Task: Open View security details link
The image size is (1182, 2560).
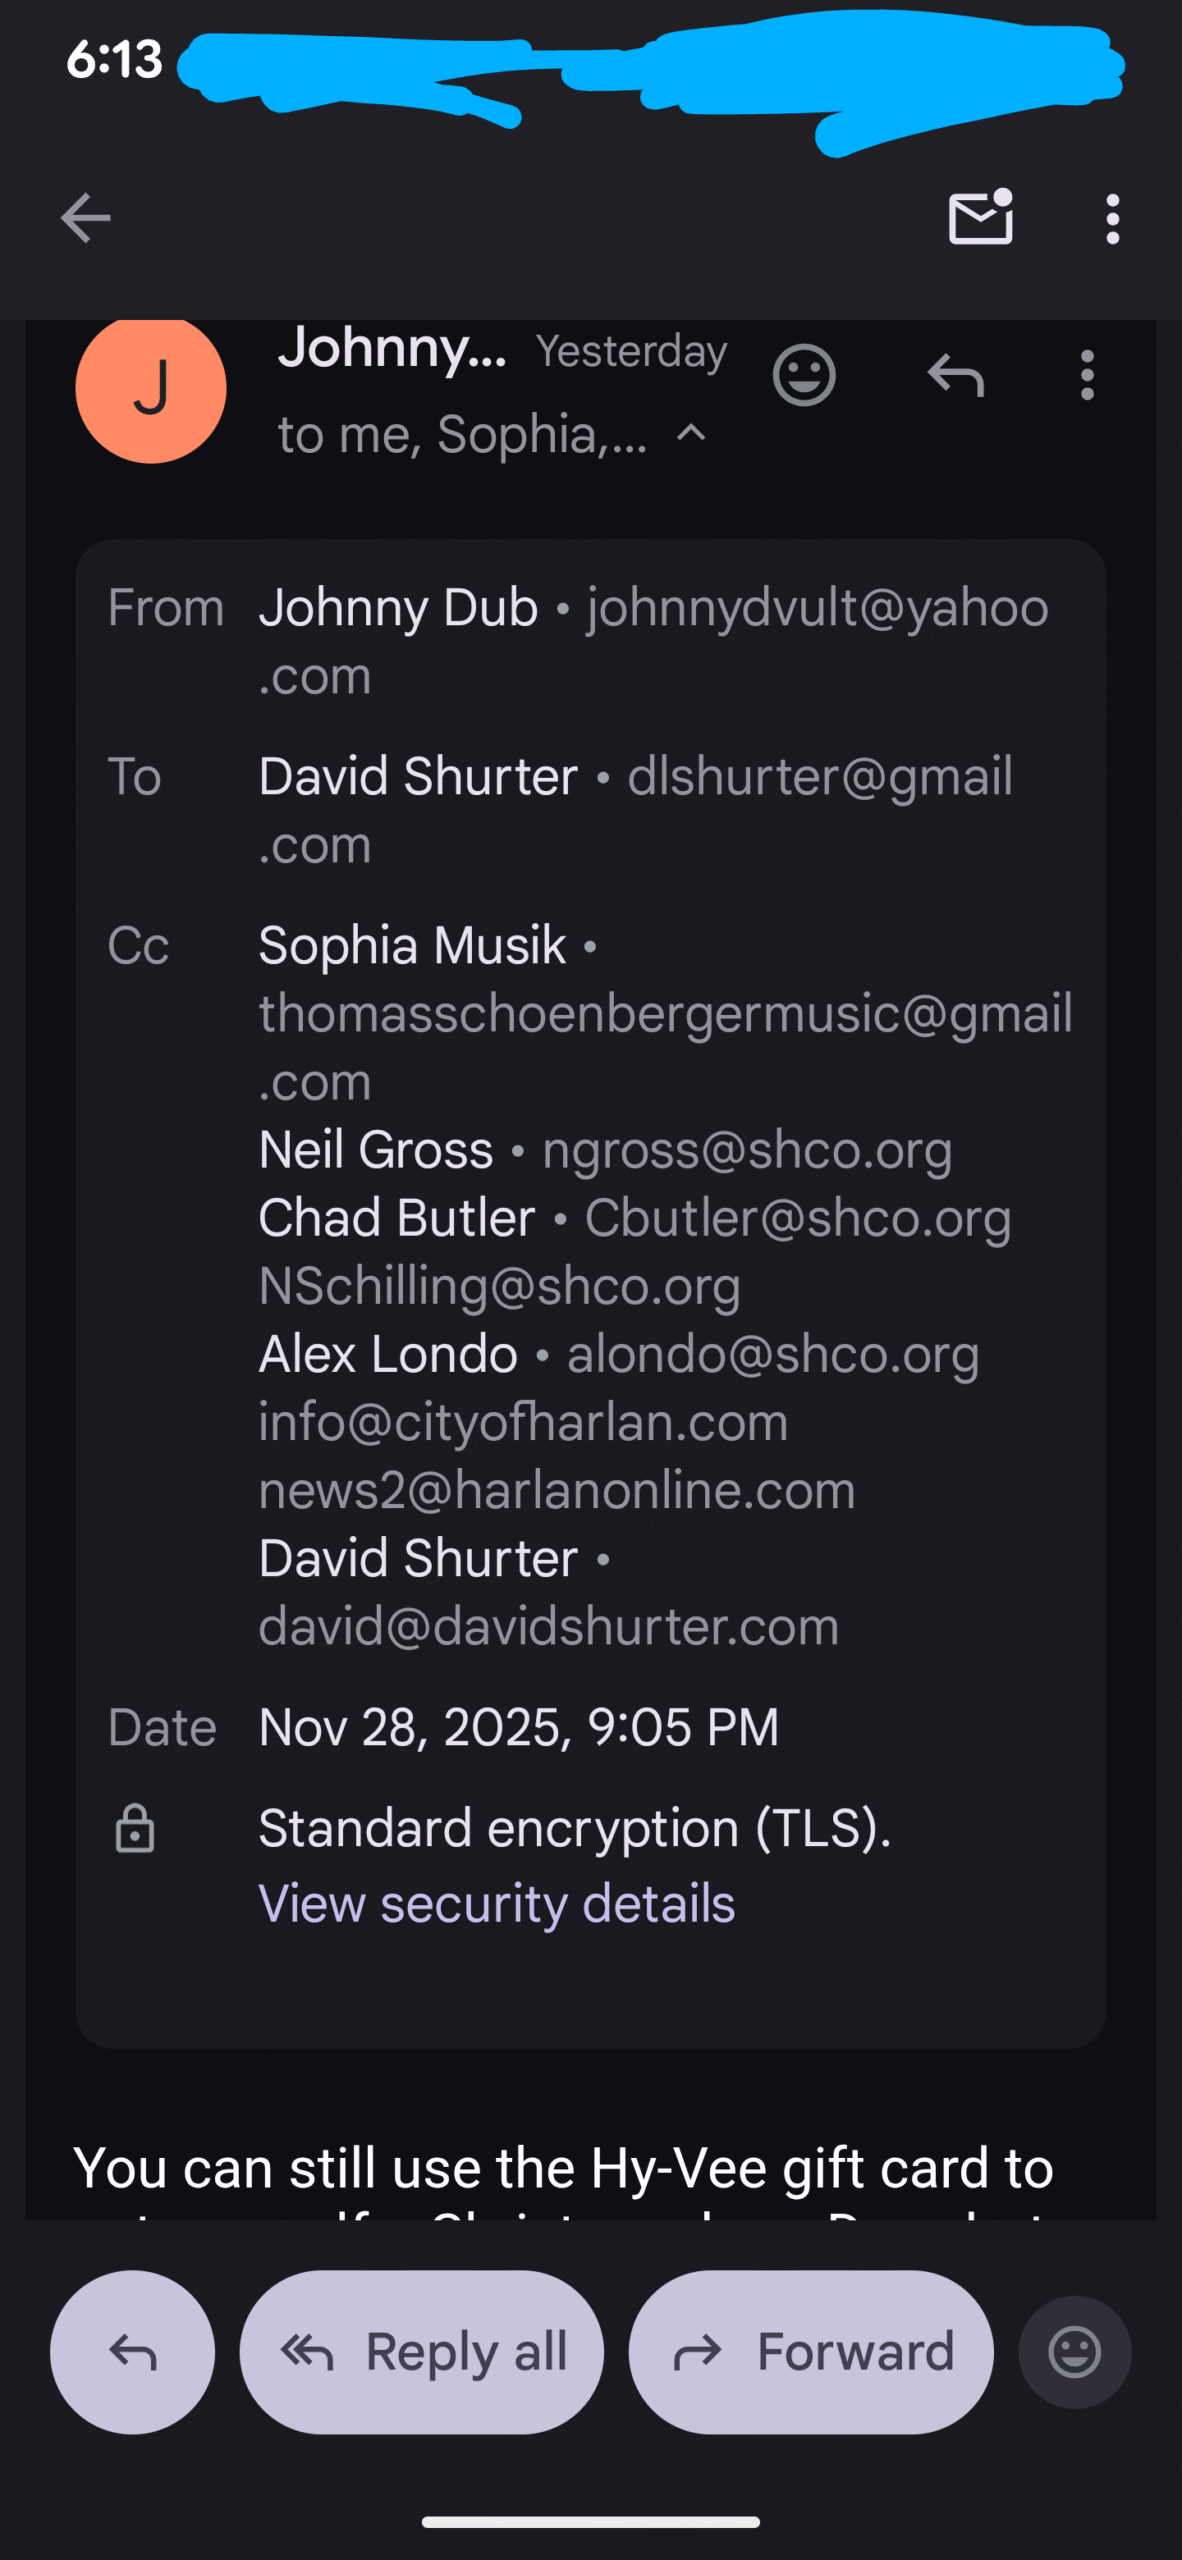Action: coord(496,1903)
